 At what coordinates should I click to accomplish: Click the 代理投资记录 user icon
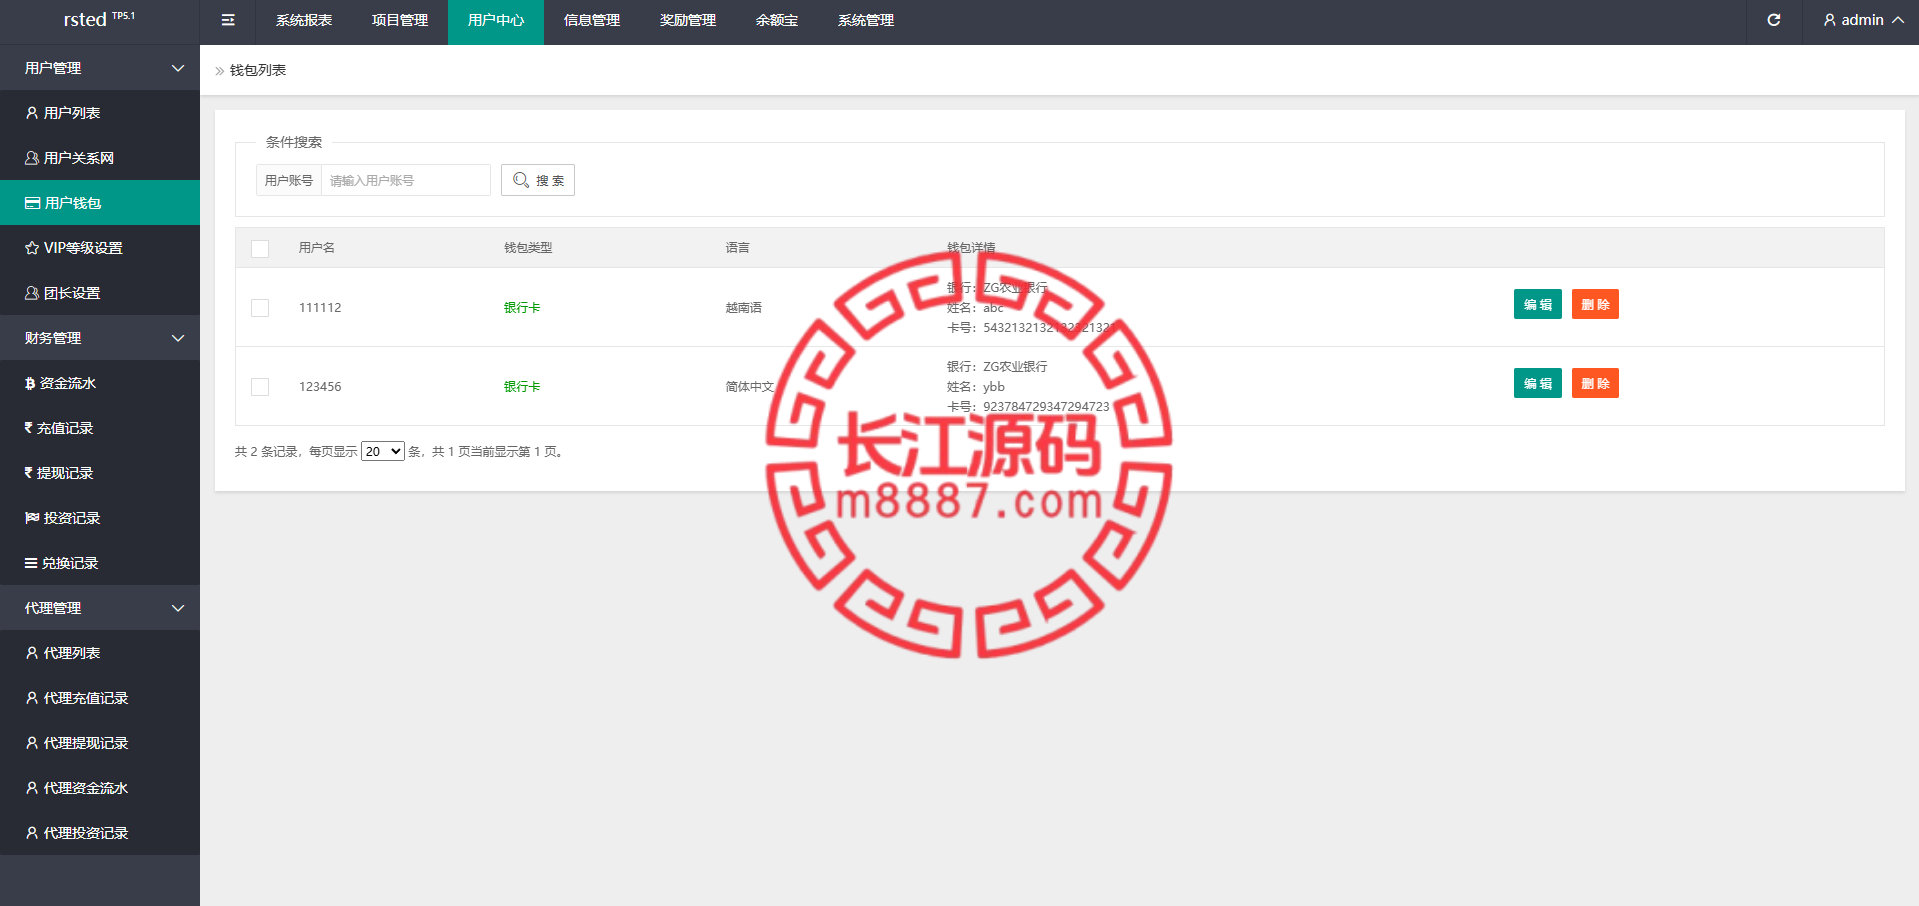pyautogui.click(x=32, y=833)
